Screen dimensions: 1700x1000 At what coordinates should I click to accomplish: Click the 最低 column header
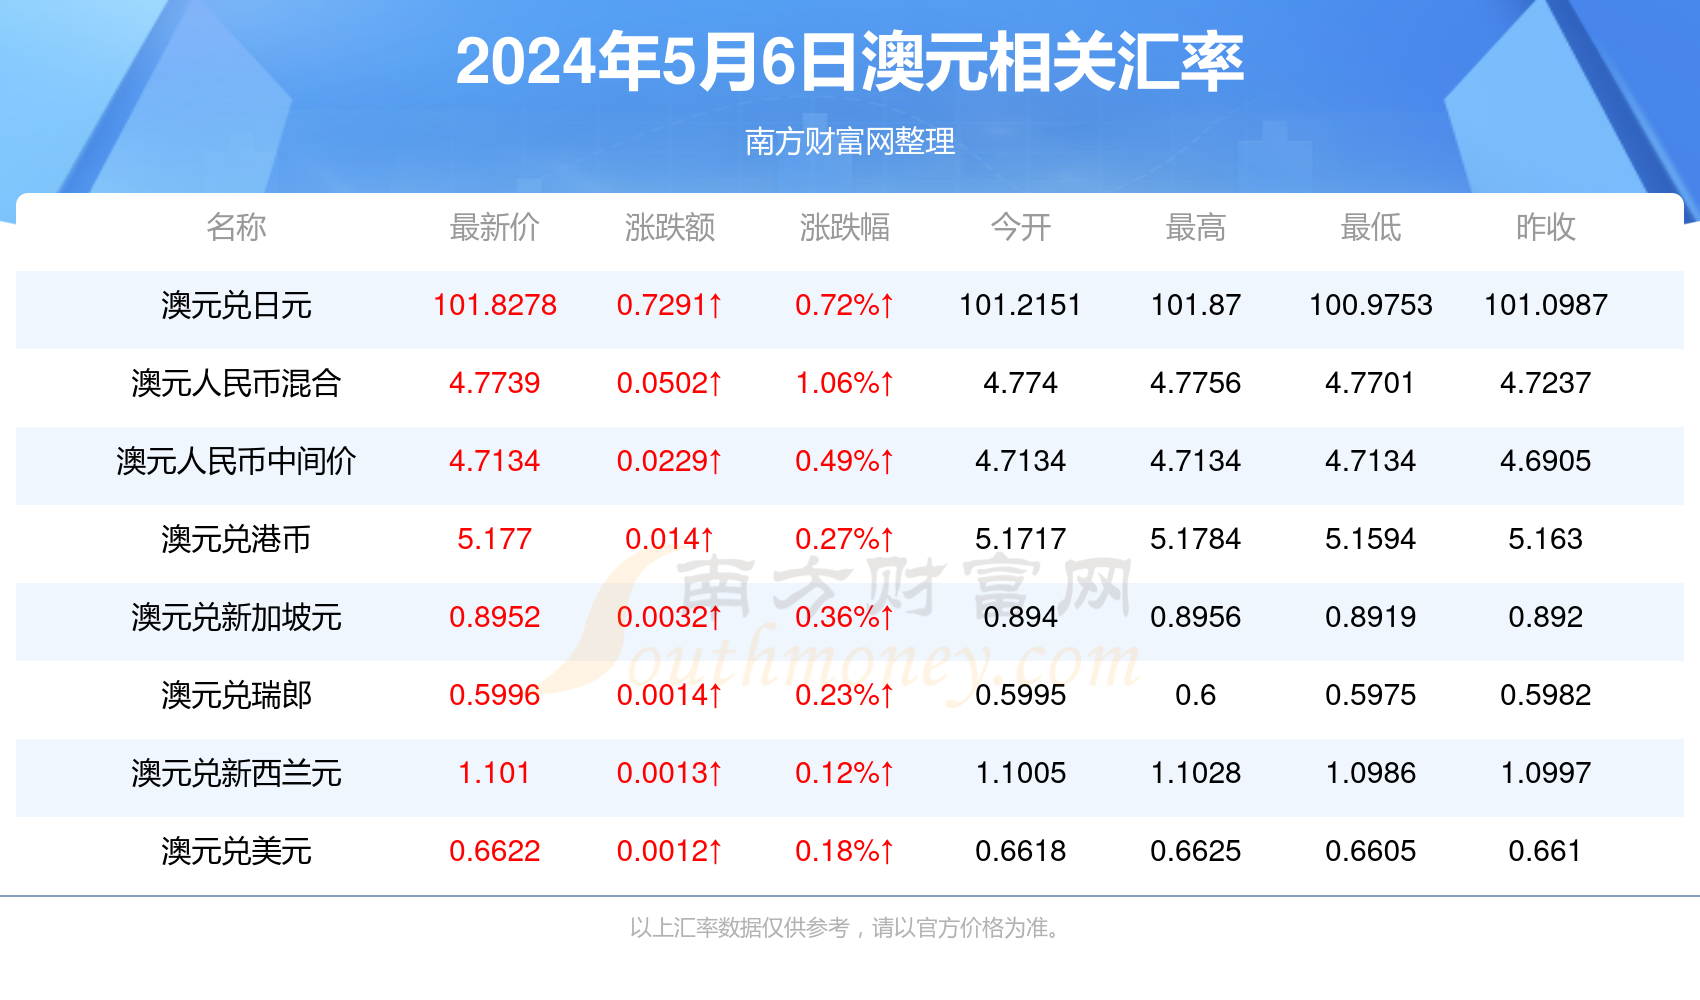point(1370,227)
